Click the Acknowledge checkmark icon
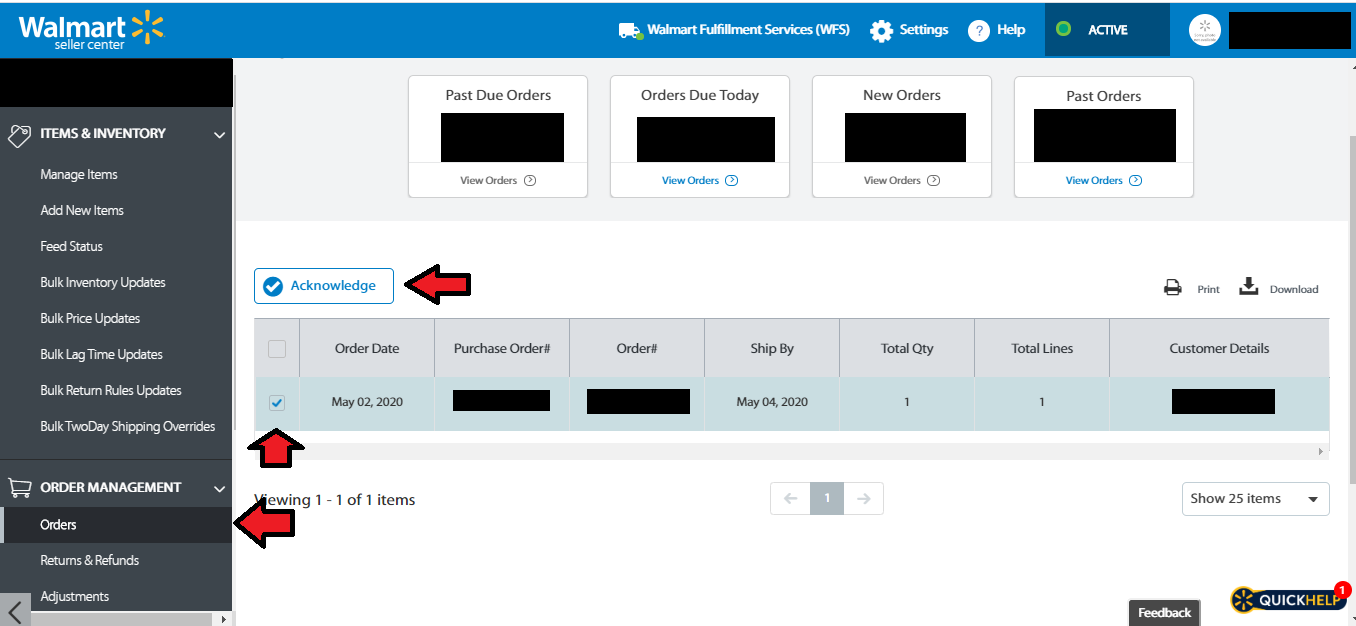Image resolution: width=1356 pixels, height=626 pixels. coord(272,286)
